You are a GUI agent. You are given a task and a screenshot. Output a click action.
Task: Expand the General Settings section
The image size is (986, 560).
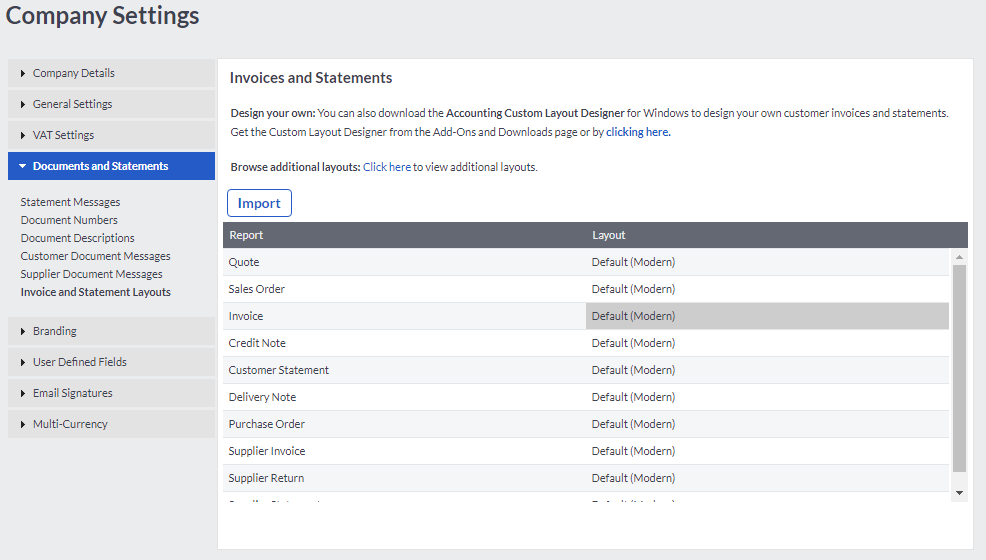click(x=72, y=104)
